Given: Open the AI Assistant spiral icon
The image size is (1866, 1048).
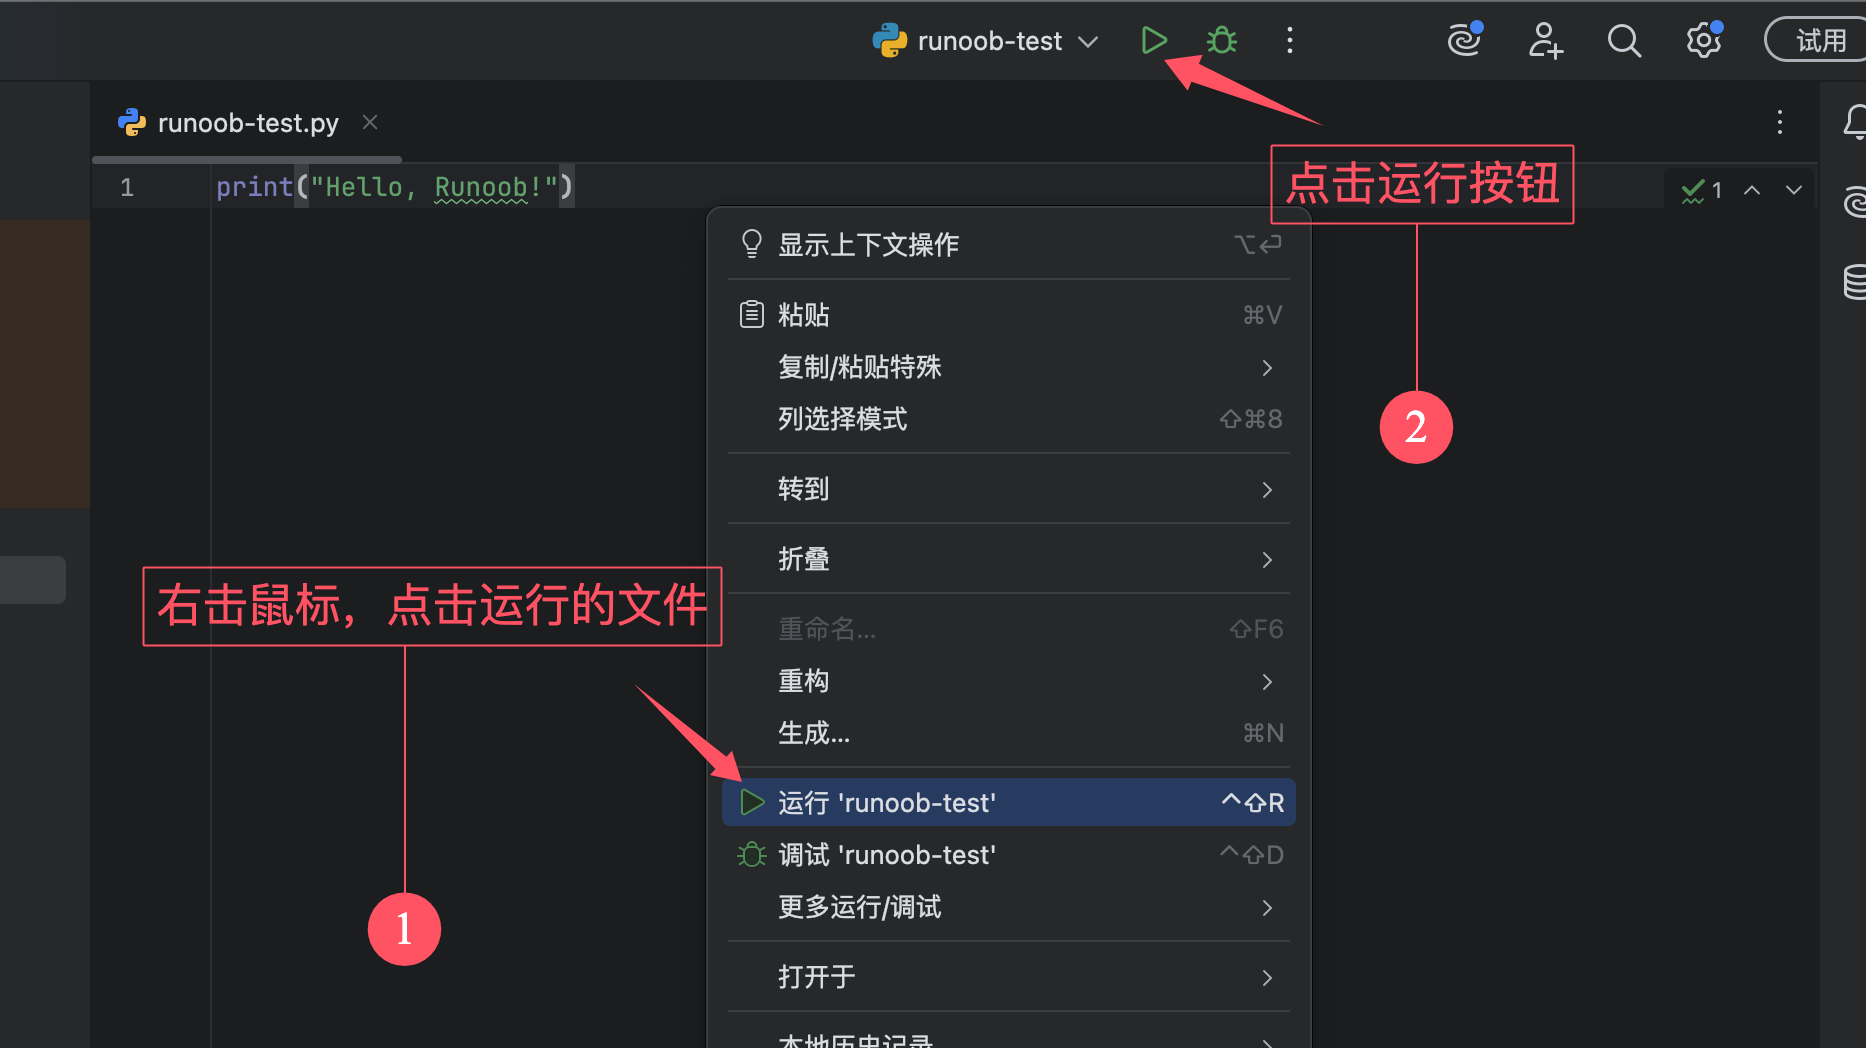Looking at the screenshot, I should (1464, 41).
